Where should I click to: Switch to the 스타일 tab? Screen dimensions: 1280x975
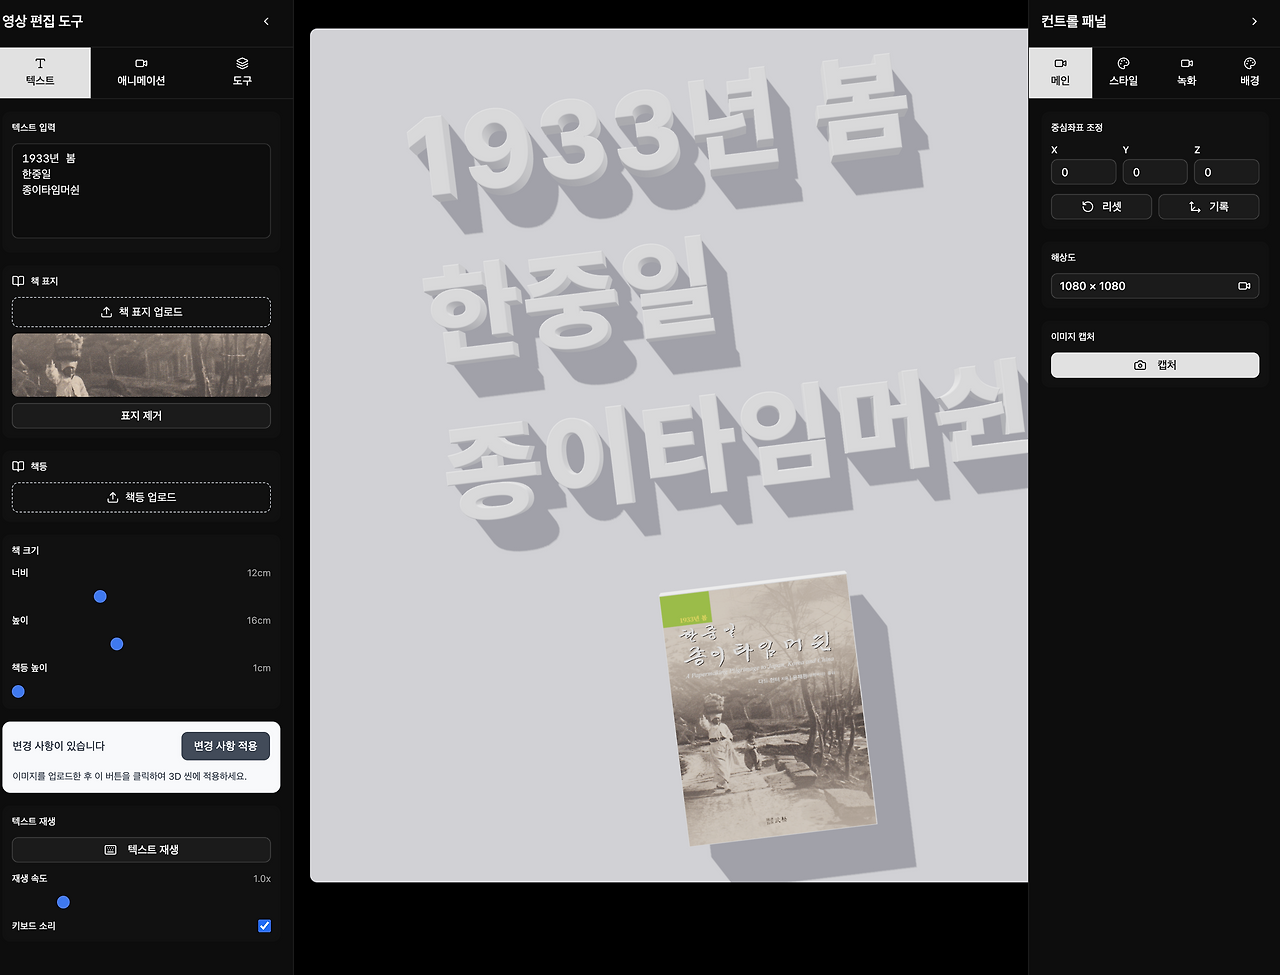click(1123, 72)
